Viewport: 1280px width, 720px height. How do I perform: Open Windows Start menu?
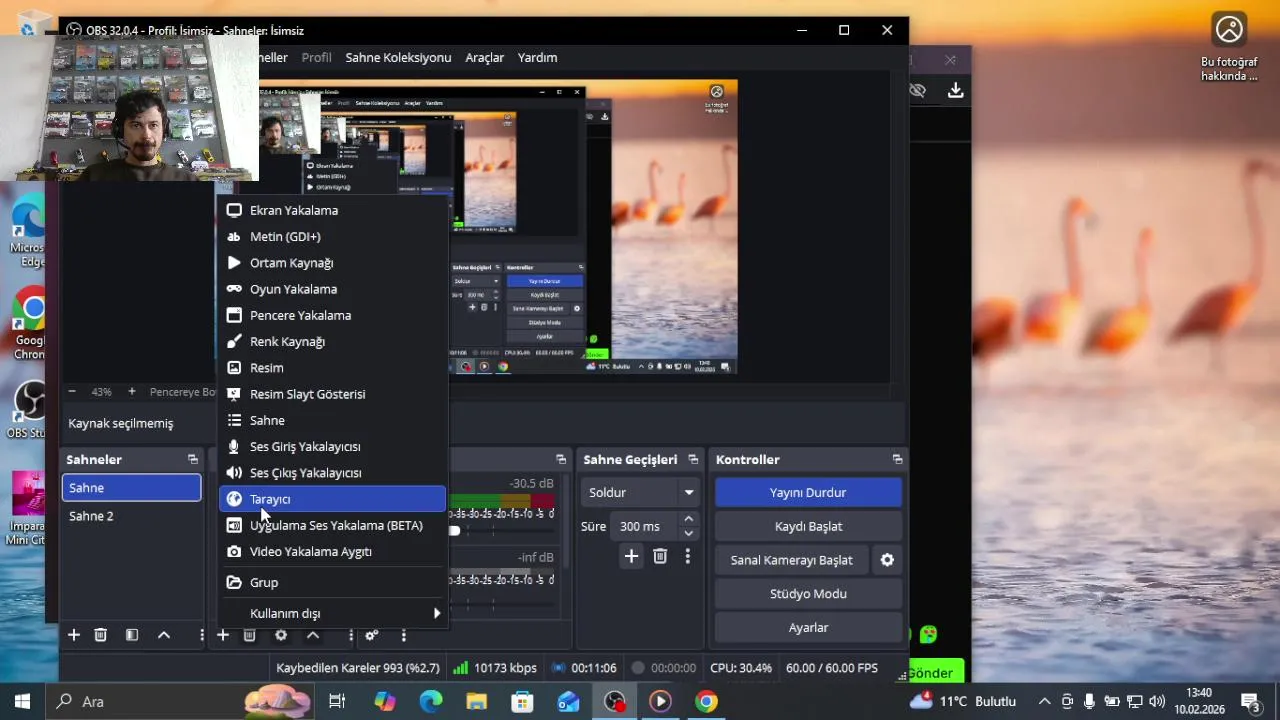(22, 701)
